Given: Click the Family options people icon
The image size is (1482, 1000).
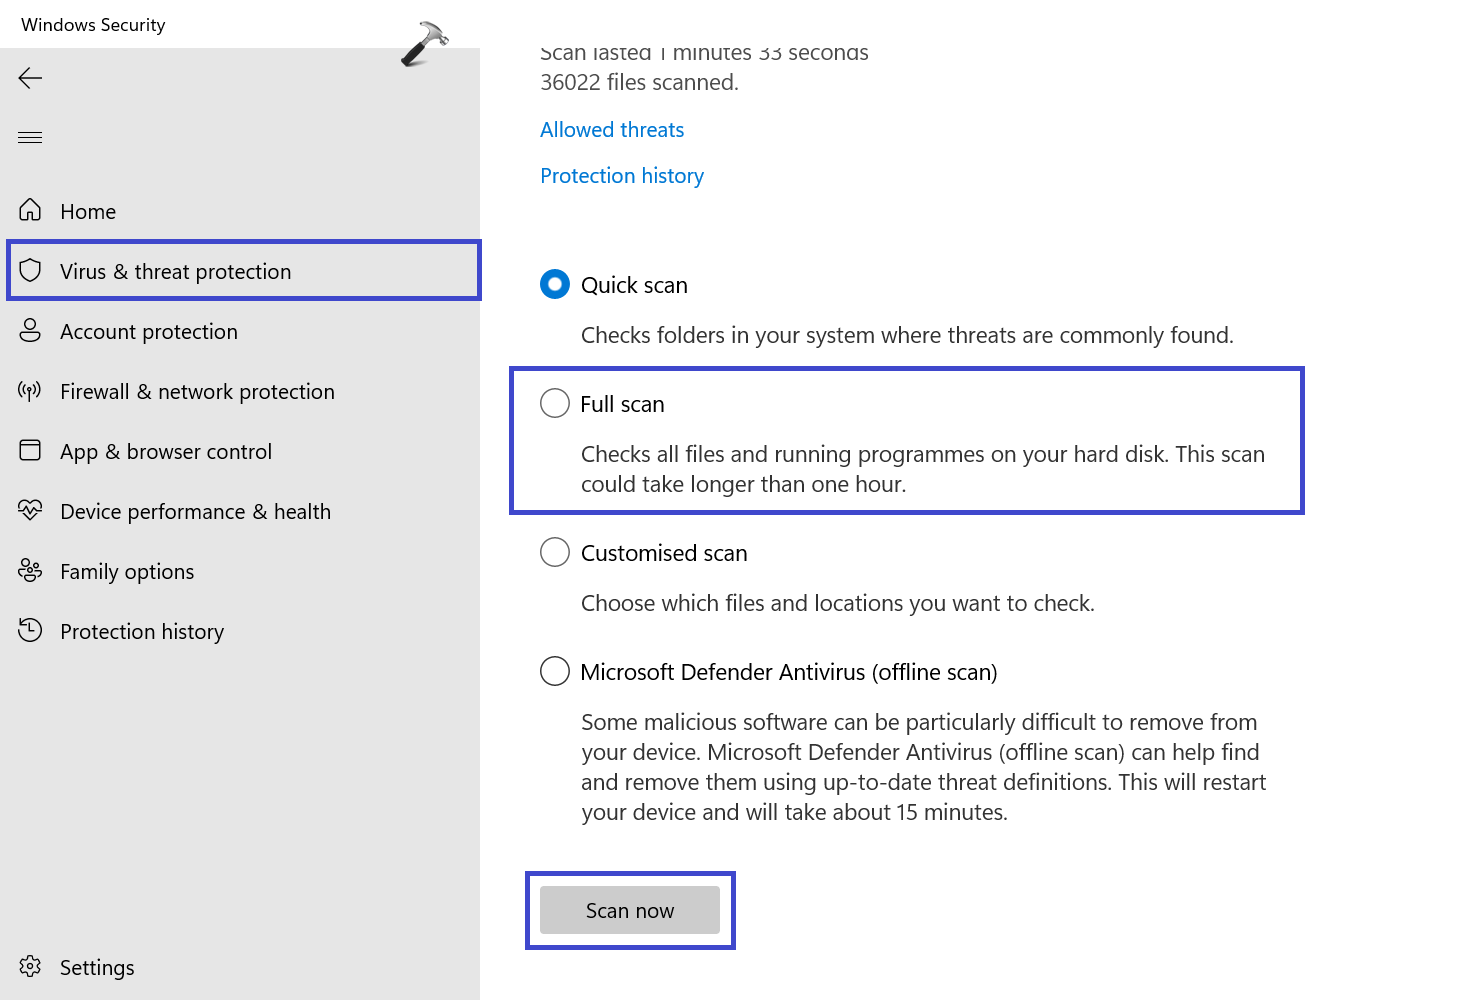Looking at the screenshot, I should (30, 570).
